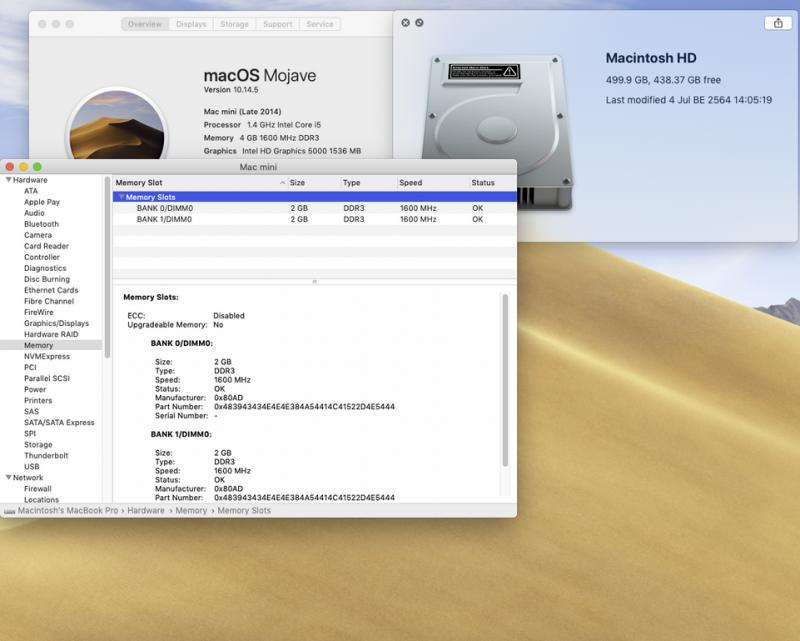Click the Version 10.14.5 text

click(x=231, y=90)
